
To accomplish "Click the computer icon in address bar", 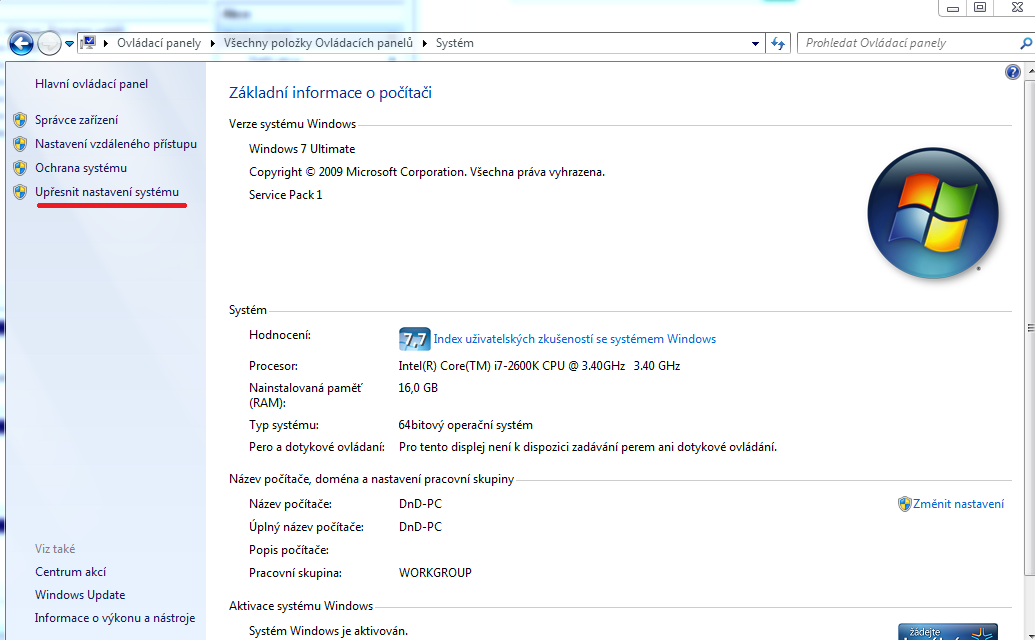I will click(x=88, y=43).
